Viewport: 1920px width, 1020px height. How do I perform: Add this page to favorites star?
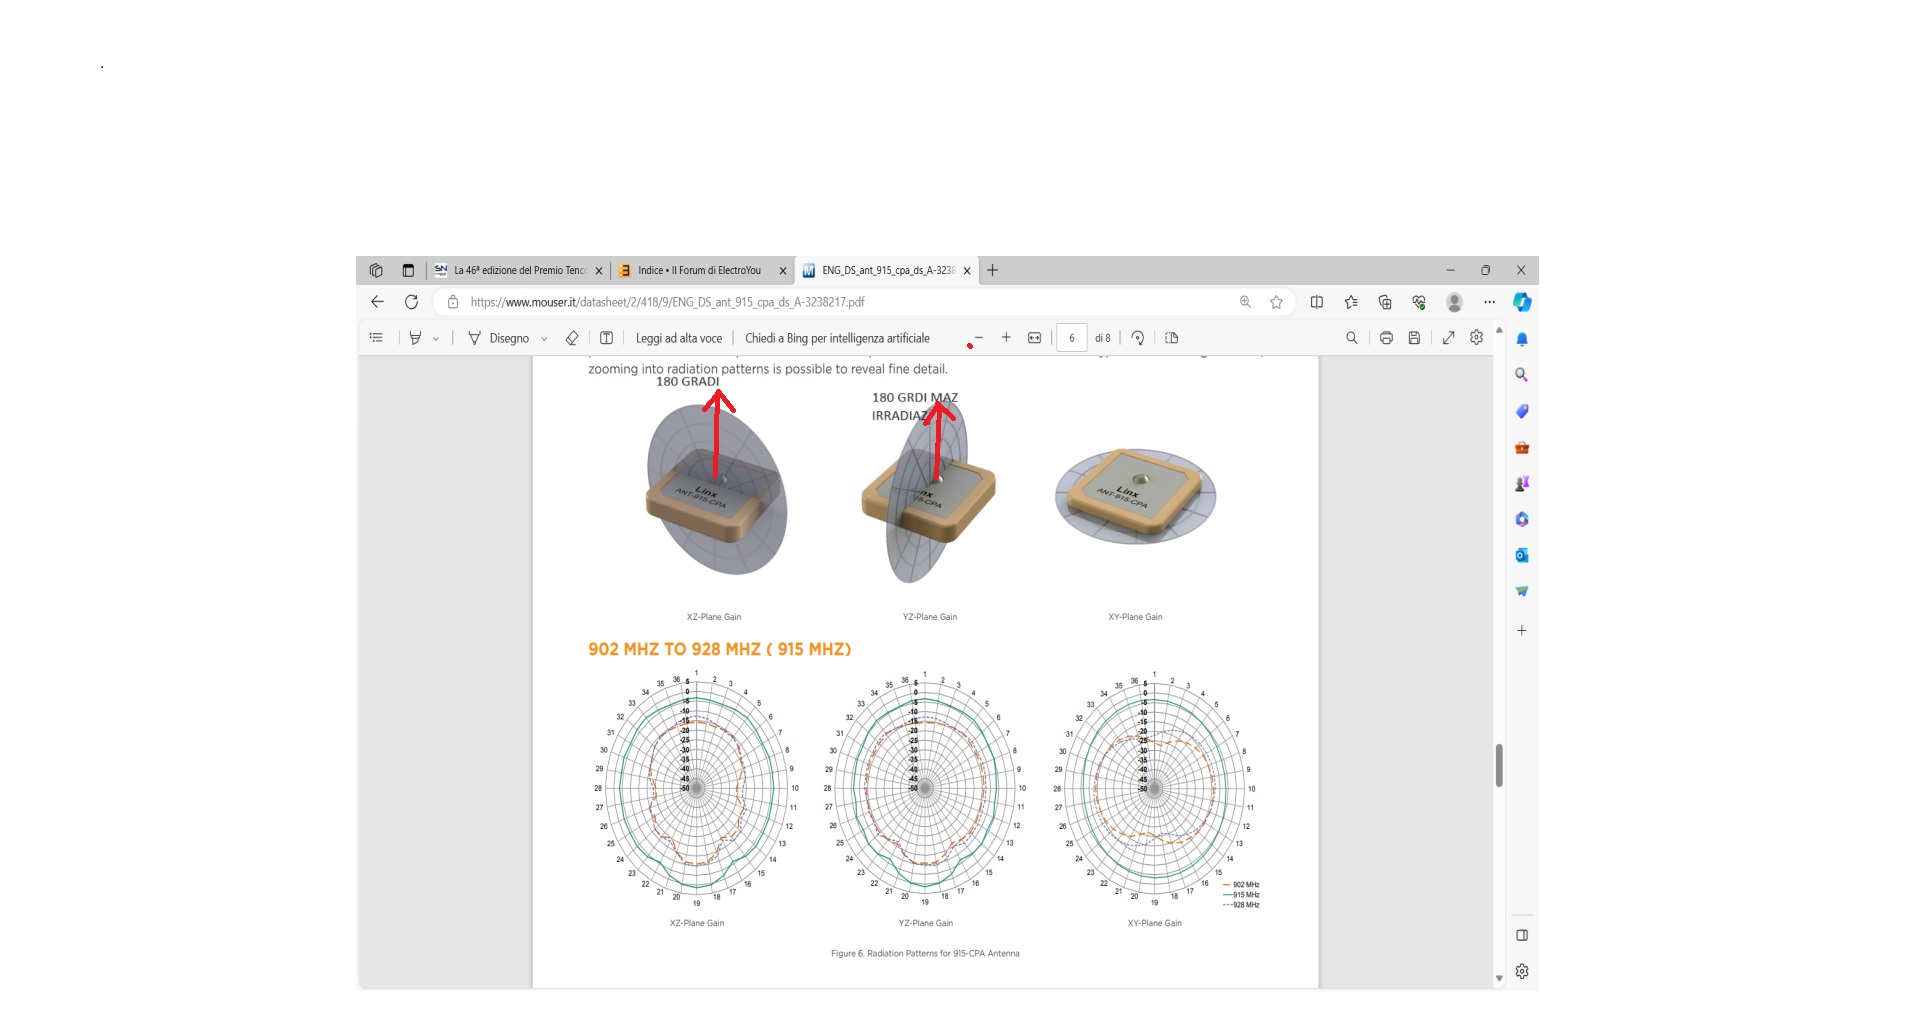(x=1276, y=302)
